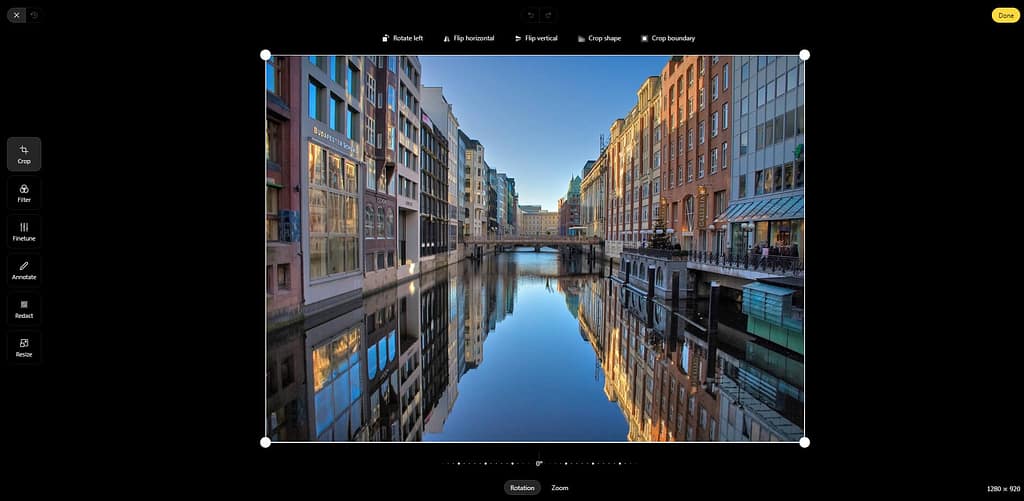Close the editor with the X button
Screen dimensions: 1024x501
(x=16, y=15)
